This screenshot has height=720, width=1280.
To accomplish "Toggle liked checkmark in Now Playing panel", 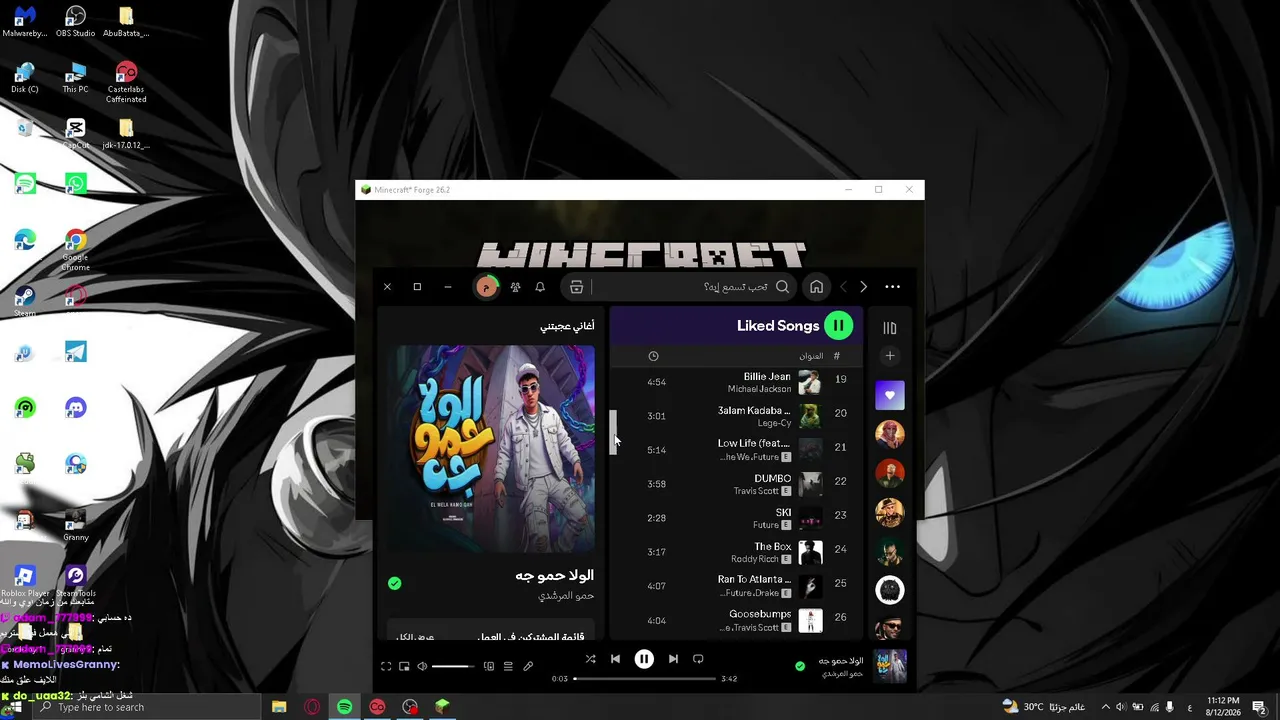I will pos(395,583).
